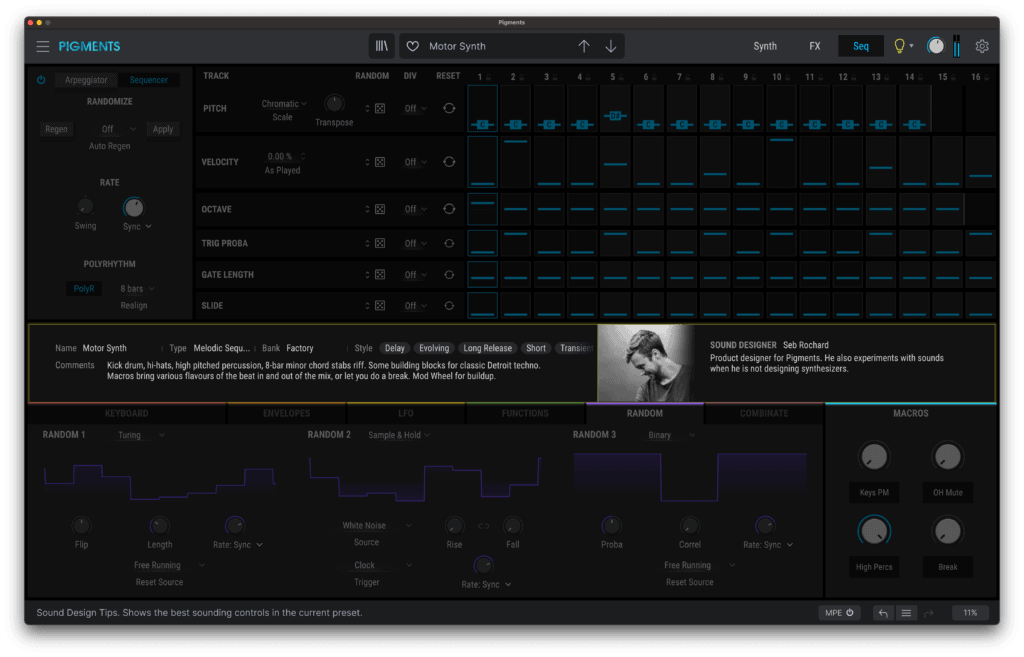Click the Regen button
1024x657 pixels.
point(56,129)
